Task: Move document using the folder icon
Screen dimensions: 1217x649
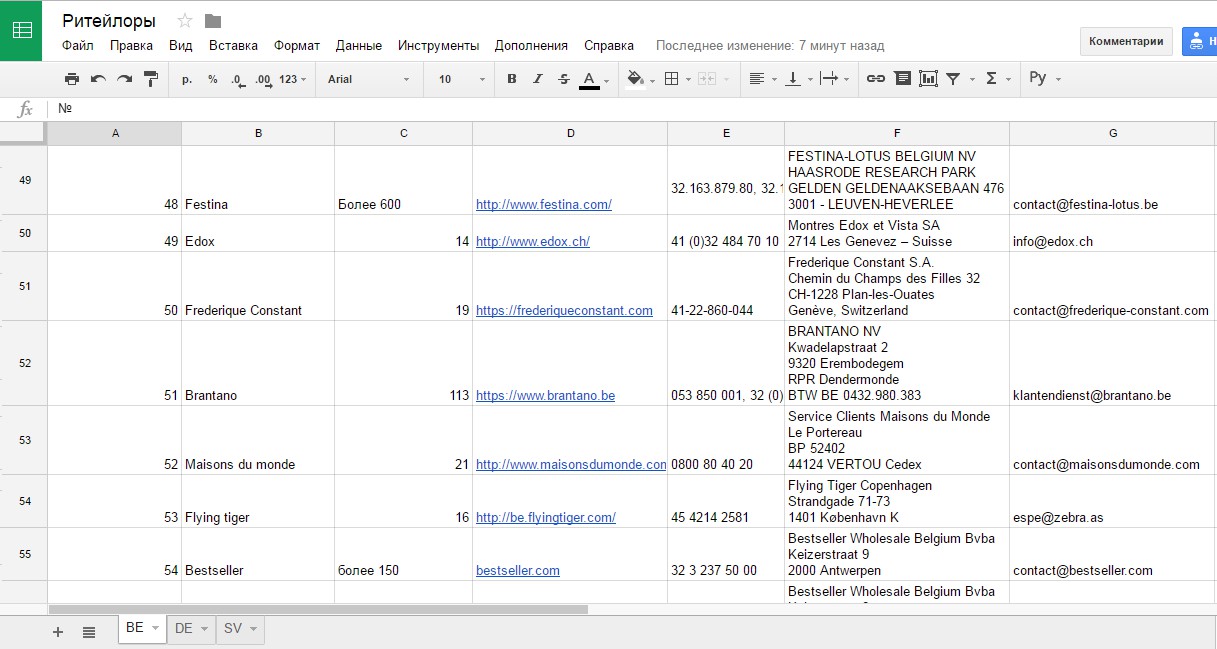Action: [212, 21]
